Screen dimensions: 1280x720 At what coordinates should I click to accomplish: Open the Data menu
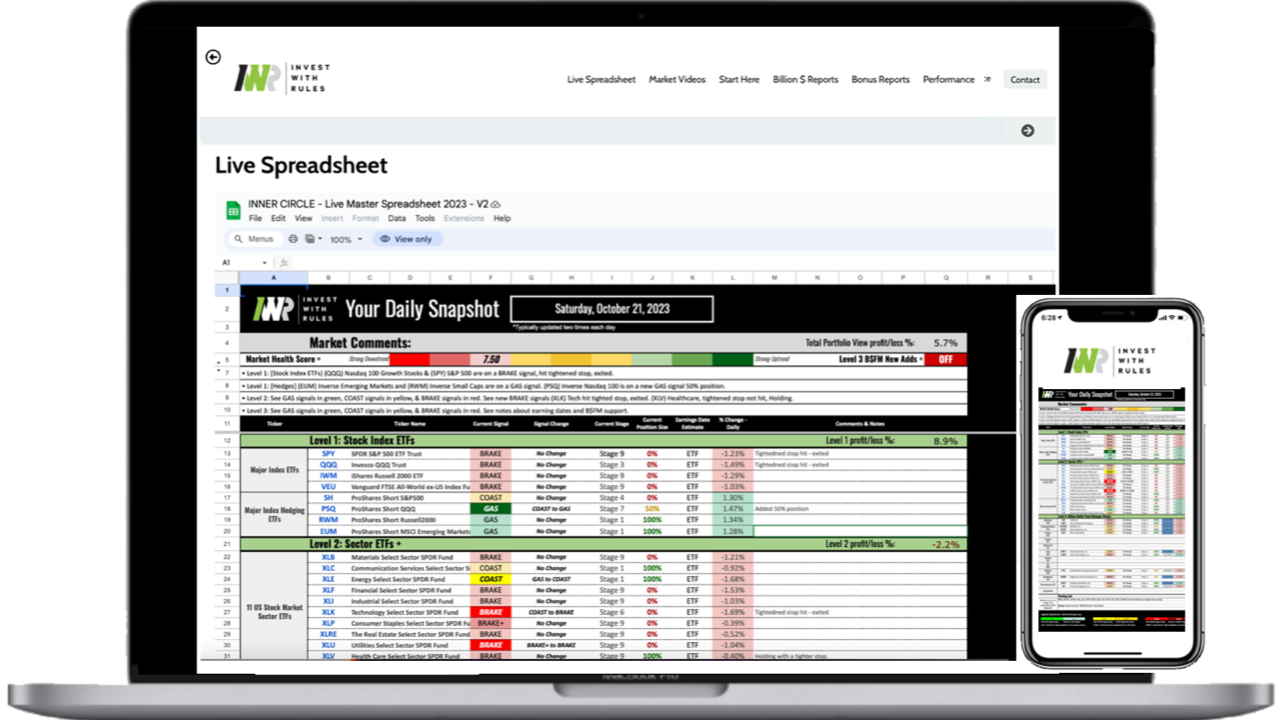pyautogui.click(x=397, y=218)
